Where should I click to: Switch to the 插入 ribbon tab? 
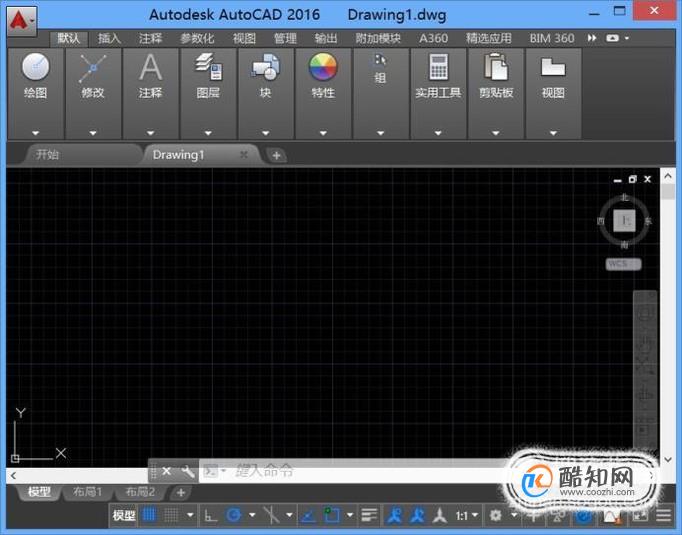pyautogui.click(x=109, y=39)
